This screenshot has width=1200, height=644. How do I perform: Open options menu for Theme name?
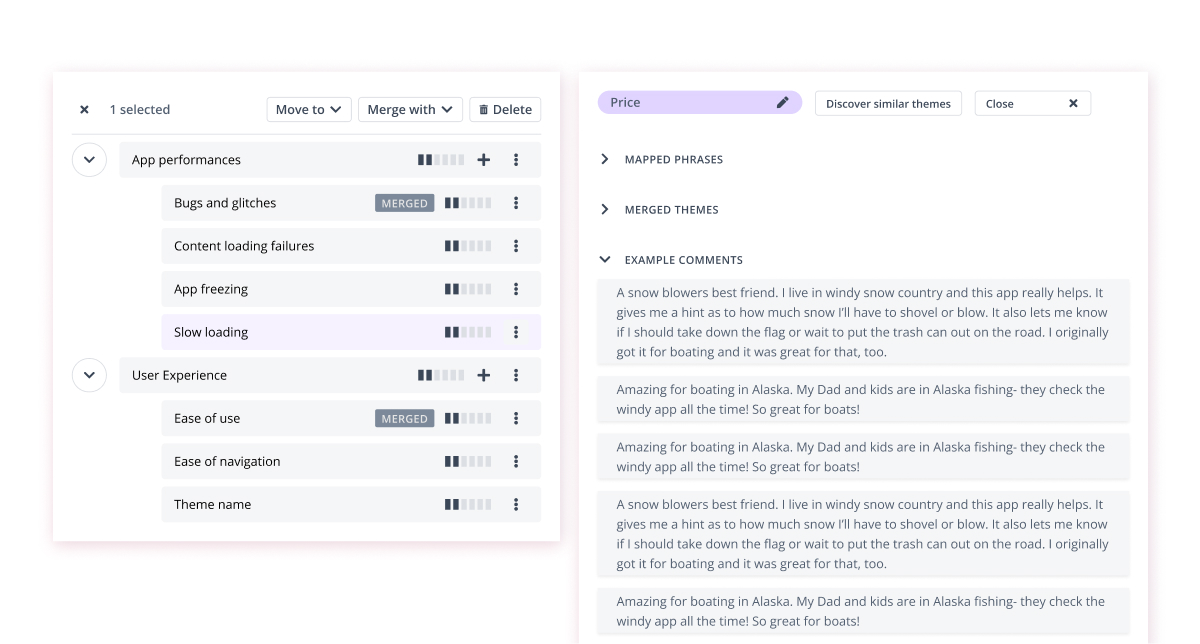[516, 504]
